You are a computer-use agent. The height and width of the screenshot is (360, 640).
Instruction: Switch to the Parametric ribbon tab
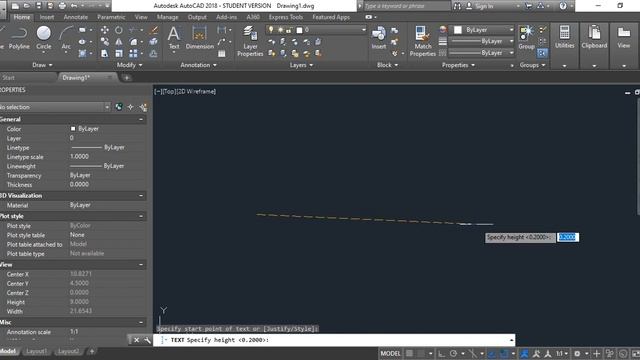[111, 17]
